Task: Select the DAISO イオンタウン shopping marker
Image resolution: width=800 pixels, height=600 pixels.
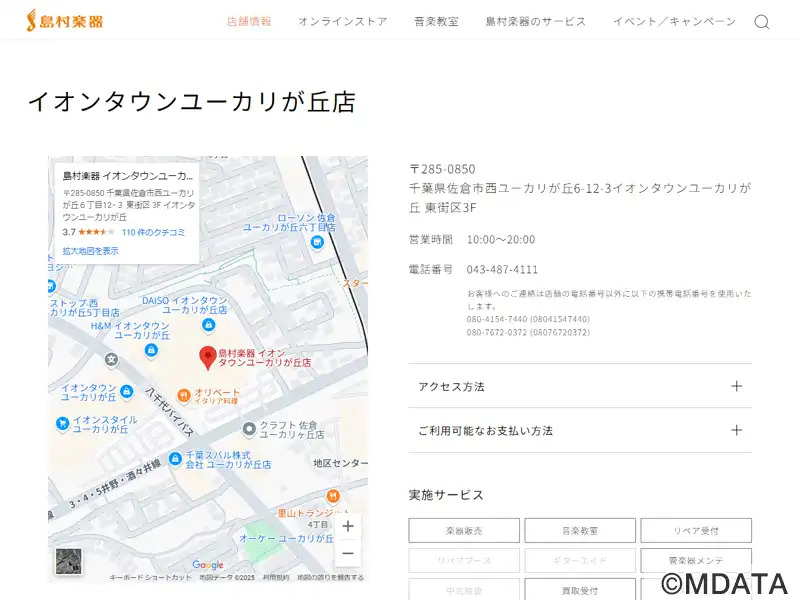Action: pos(208,324)
